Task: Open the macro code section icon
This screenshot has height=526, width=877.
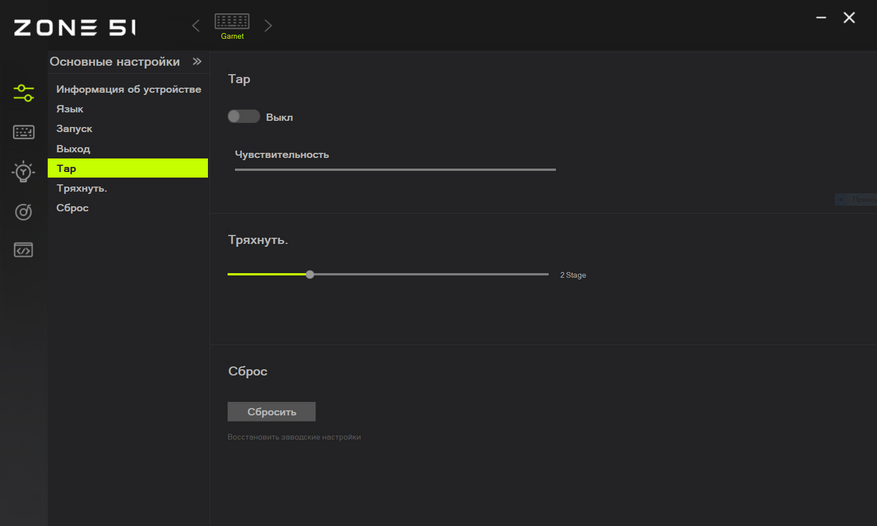Action: coord(23,250)
